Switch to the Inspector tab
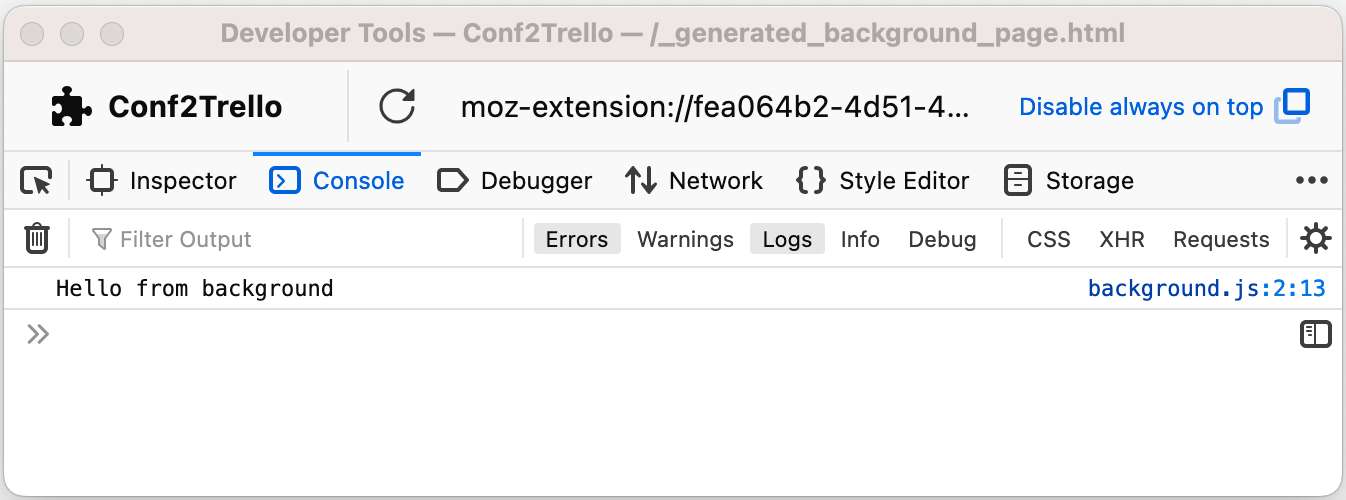Screen dimensions: 1346x500 (x=163, y=181)
